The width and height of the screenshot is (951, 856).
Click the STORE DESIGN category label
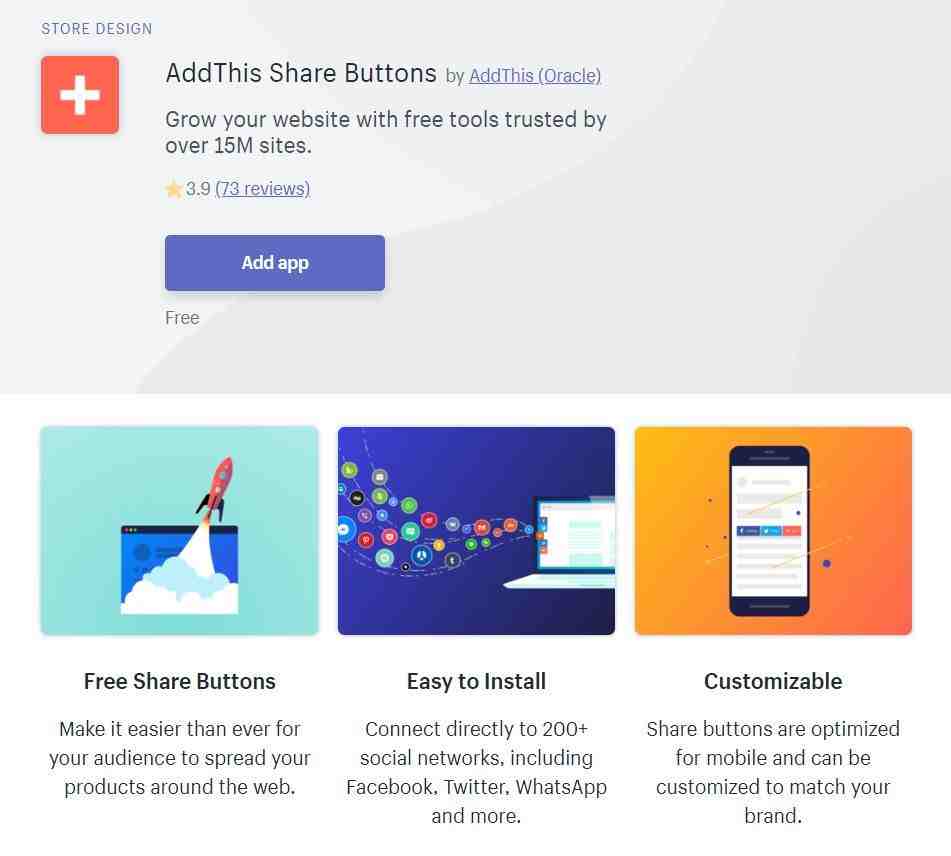[x=96, y=29]
